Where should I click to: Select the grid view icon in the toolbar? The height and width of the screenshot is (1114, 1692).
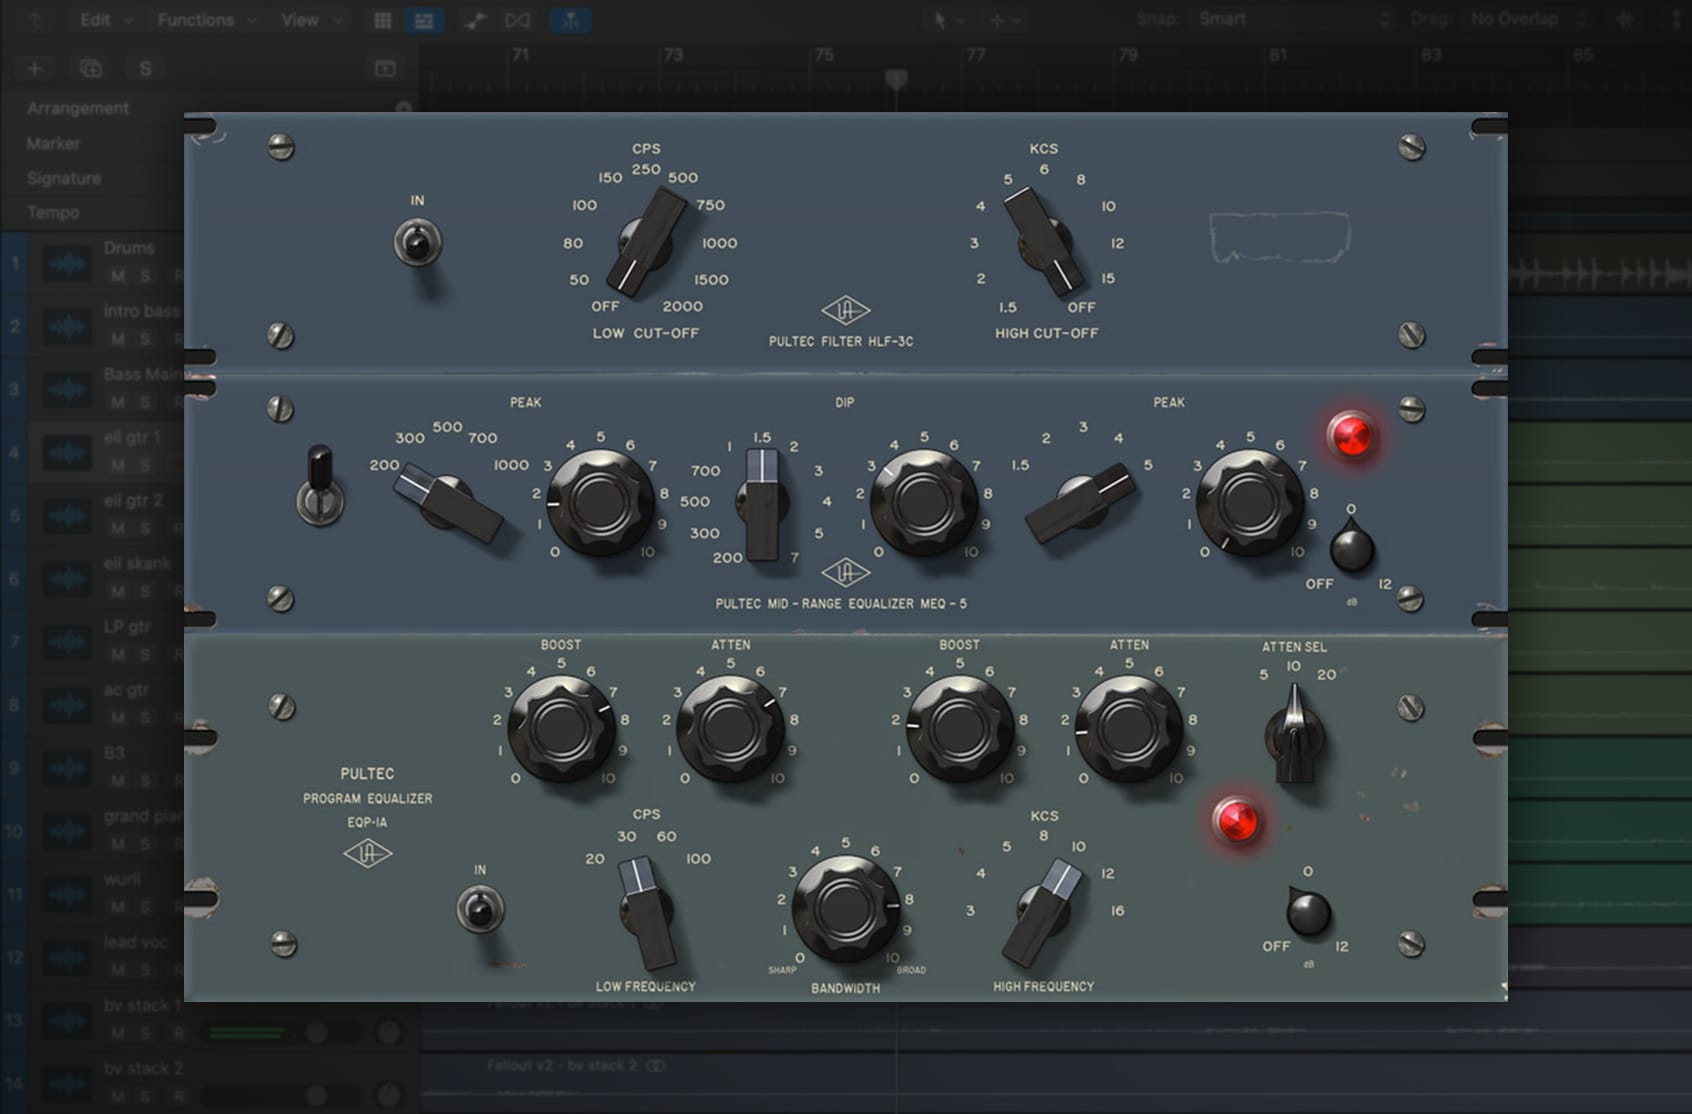tap(381, 19)
